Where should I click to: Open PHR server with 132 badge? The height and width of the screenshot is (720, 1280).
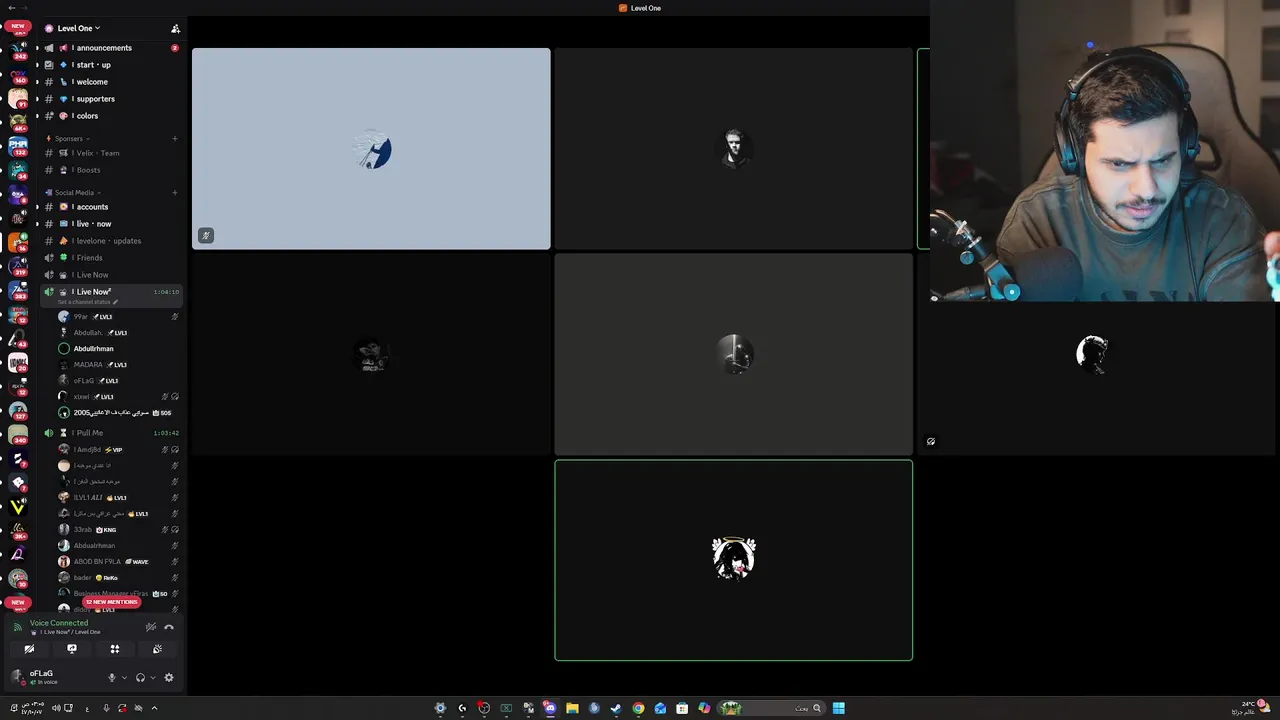[x=18, y=146]
